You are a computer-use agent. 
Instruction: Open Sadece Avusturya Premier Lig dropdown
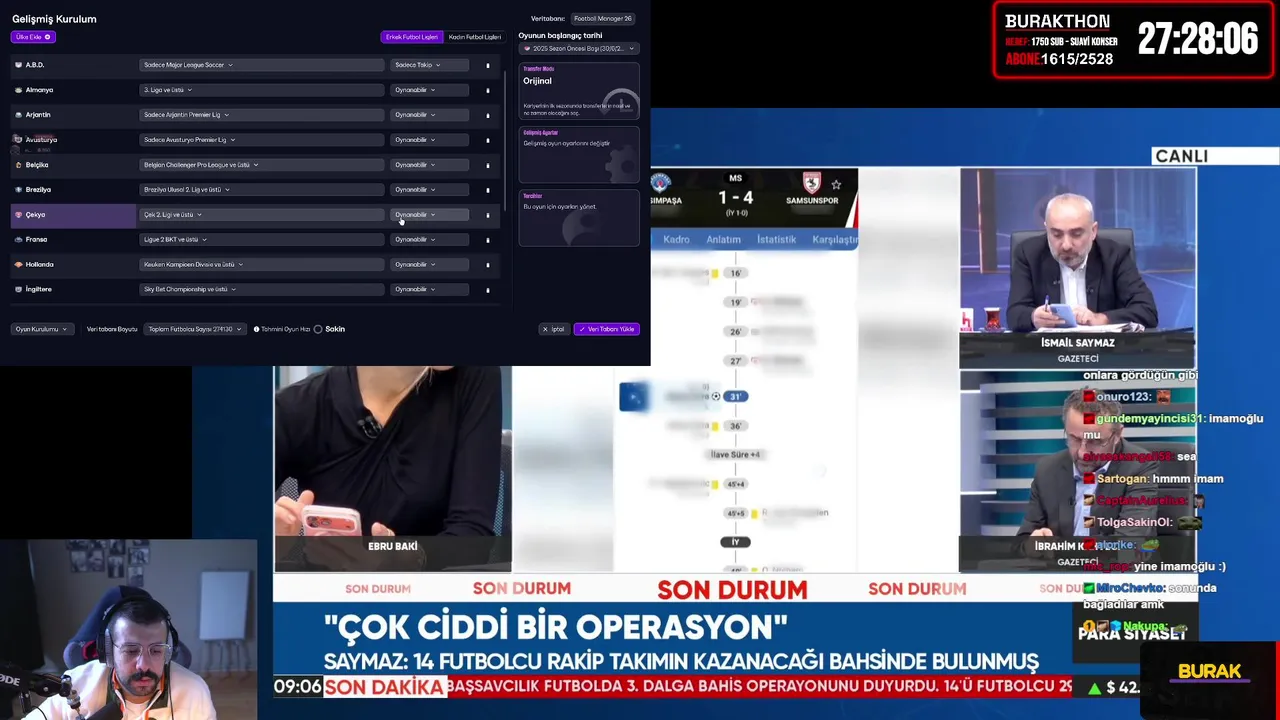260,140
